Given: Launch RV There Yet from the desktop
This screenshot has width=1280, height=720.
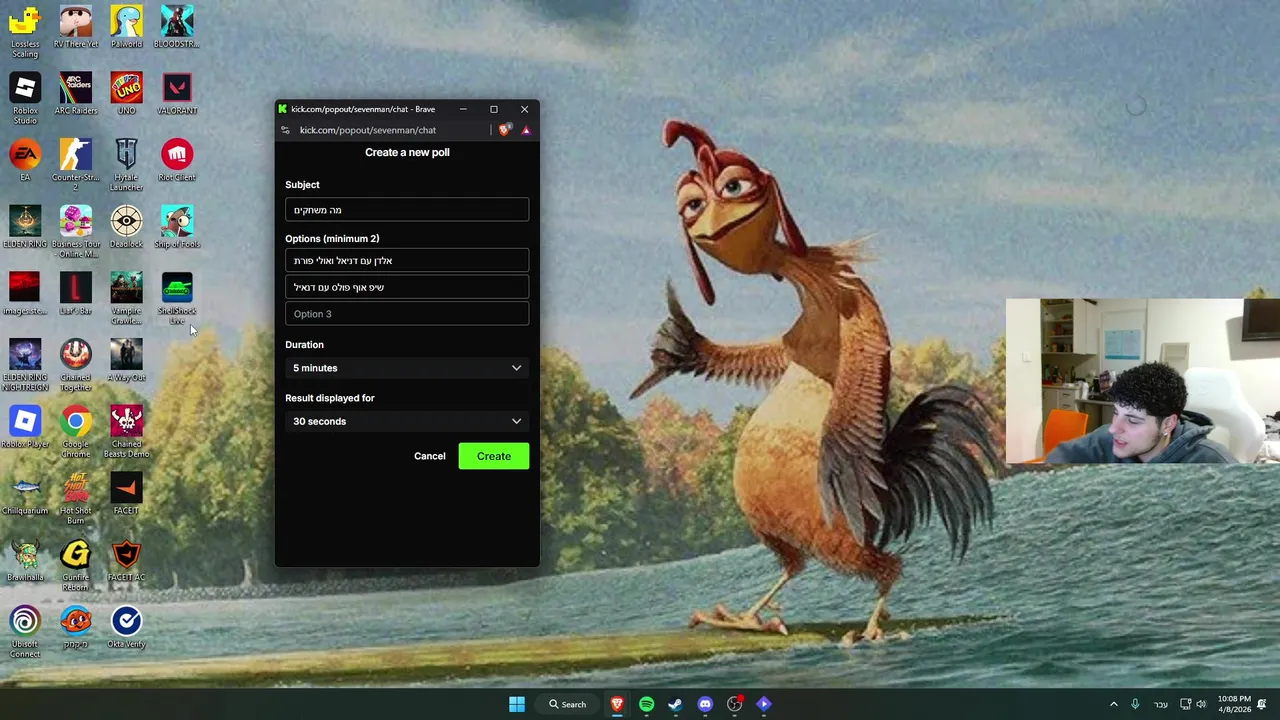Looking at the screenshot, I should click(76, 27).
